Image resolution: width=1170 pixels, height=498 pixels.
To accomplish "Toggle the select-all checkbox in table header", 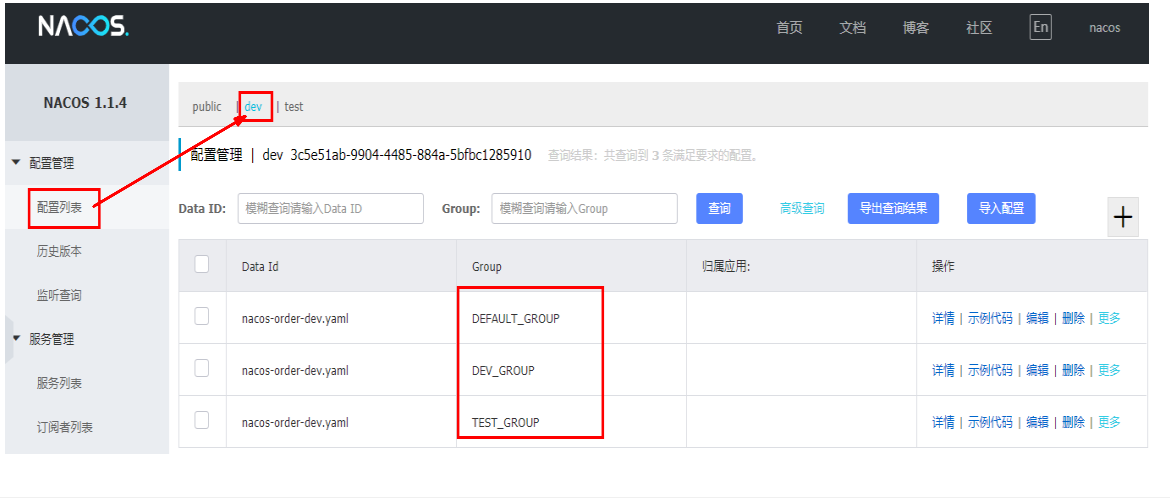I will point(201,264).
